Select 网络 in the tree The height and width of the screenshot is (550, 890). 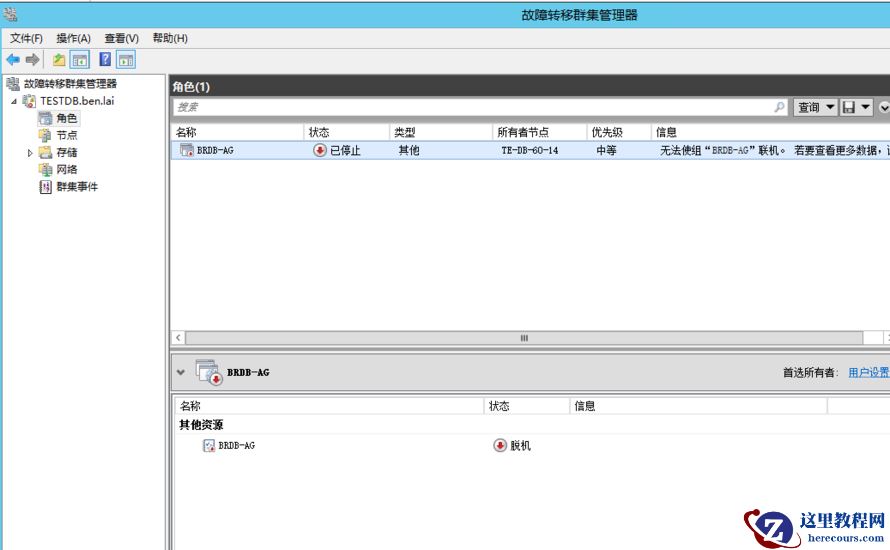tap(66, 169)
